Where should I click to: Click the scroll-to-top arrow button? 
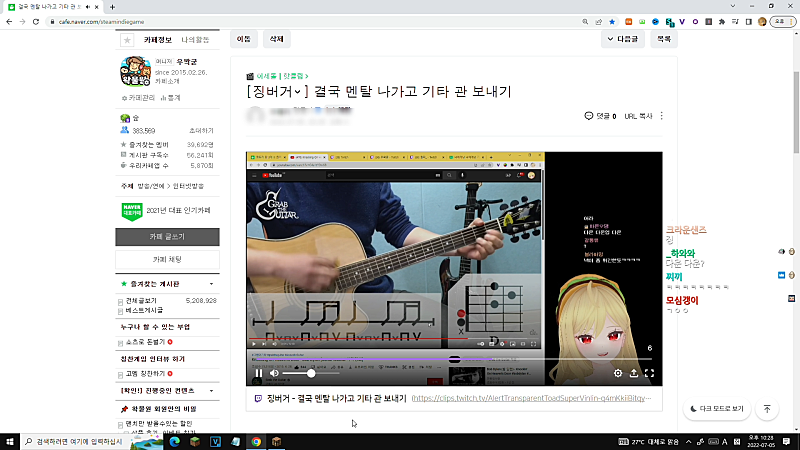pos(767,409)
